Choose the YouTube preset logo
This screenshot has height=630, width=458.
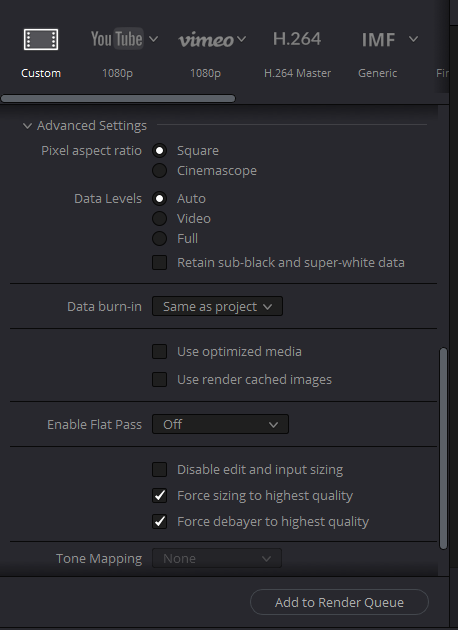117,39
